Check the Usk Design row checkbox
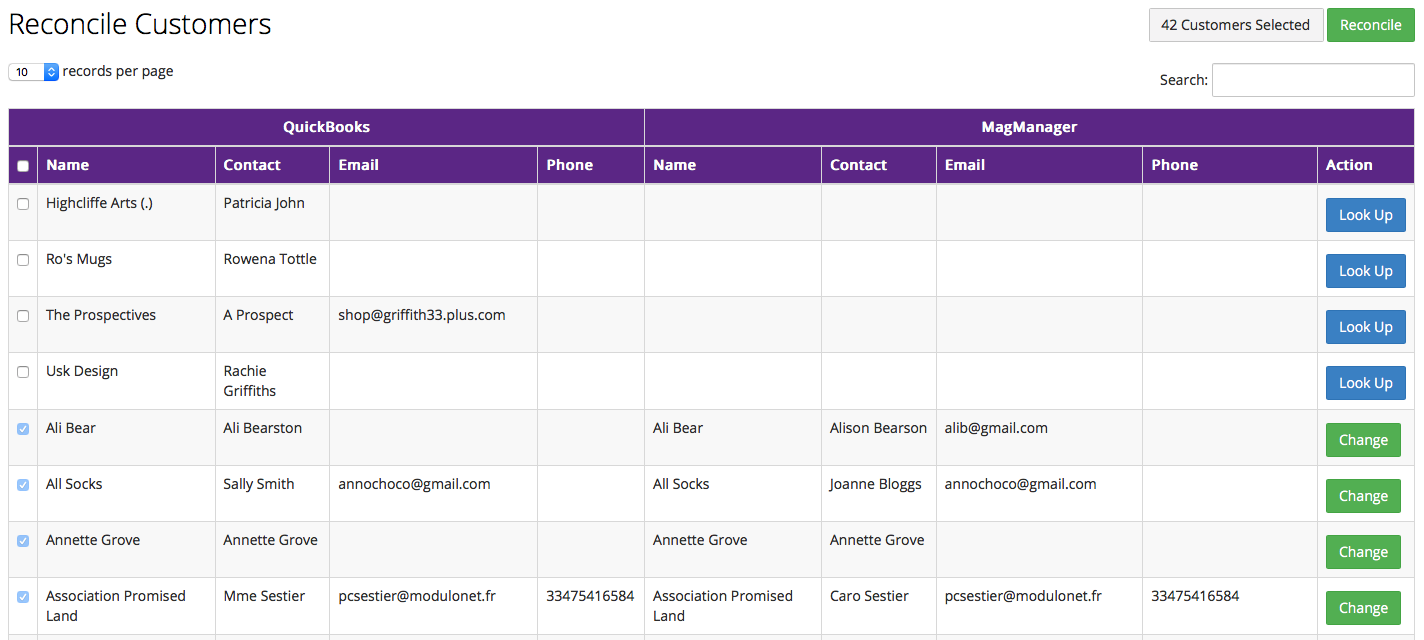This screenshot has height=640, width=1424. 23,372
